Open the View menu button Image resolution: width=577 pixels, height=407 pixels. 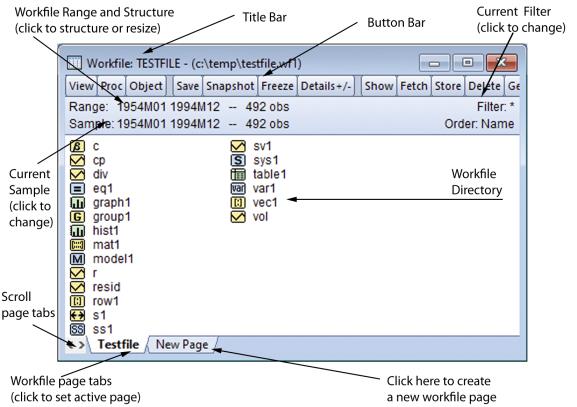81,86
